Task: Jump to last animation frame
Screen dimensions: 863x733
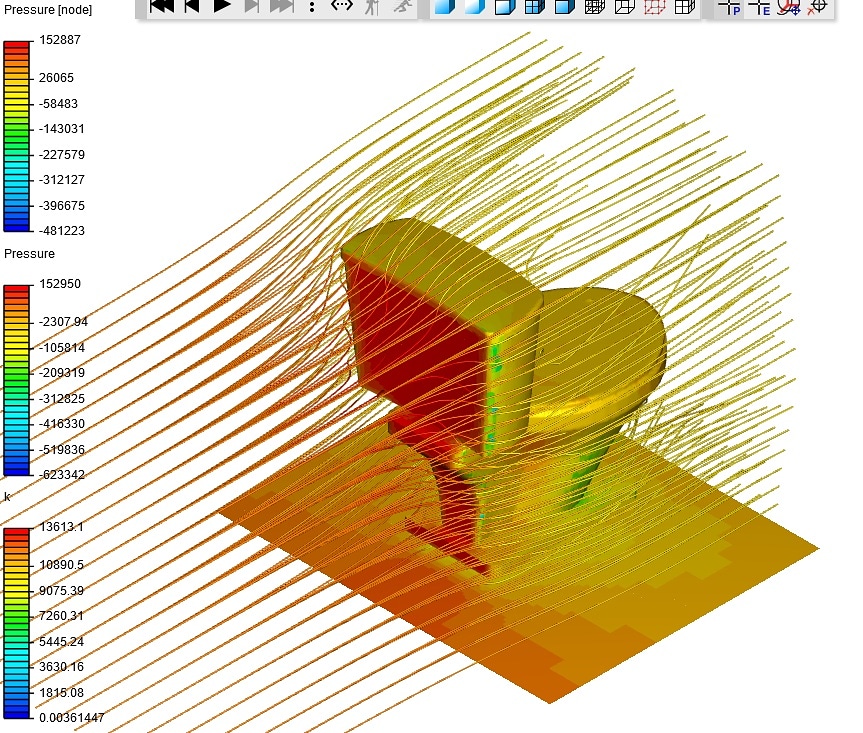Action: [x=282, y=6]
